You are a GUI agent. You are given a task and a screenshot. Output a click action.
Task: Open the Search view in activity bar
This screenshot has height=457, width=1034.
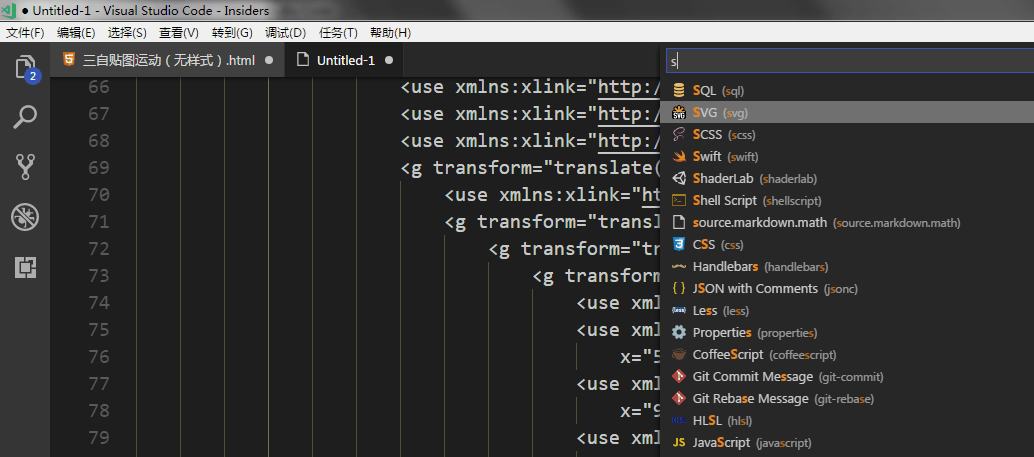click(x=25, y=117)
